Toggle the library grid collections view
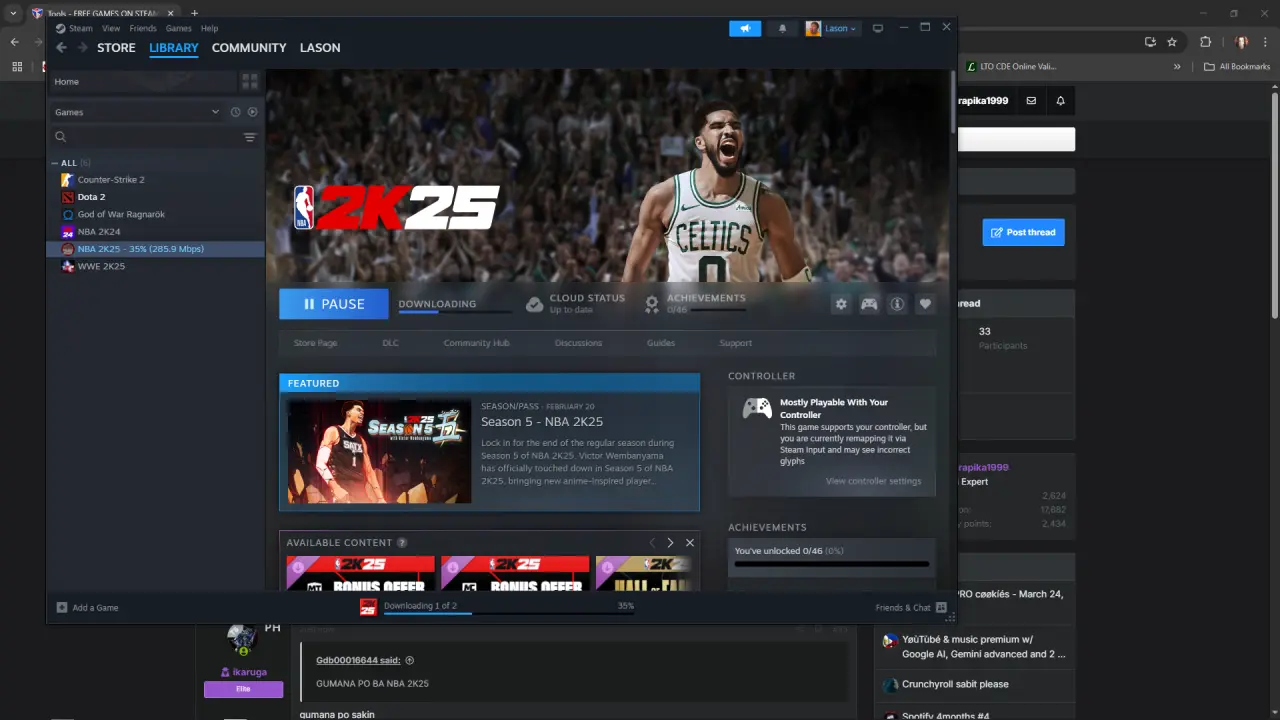 [250, 81]
